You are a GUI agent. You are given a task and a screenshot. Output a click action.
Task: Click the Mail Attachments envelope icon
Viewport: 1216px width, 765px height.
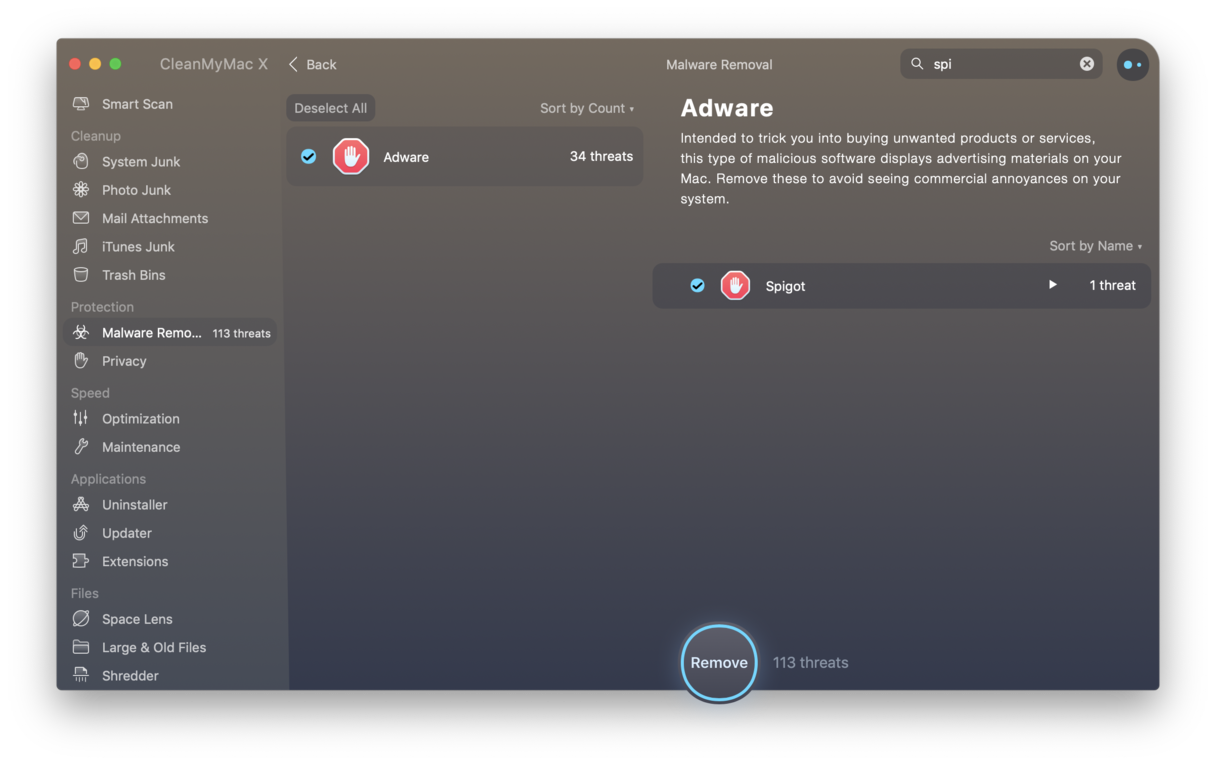point(81,218)
